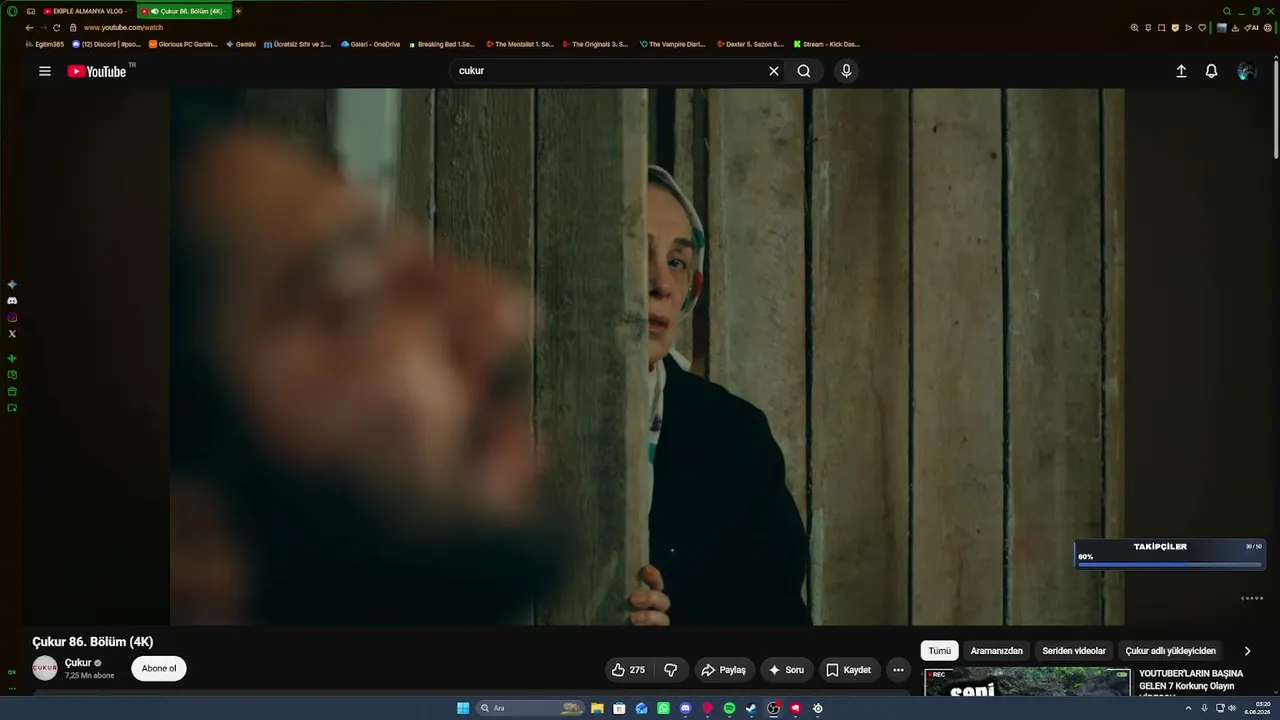Open the Soru ask button
1280x720 pixels.
coord(786,670)
